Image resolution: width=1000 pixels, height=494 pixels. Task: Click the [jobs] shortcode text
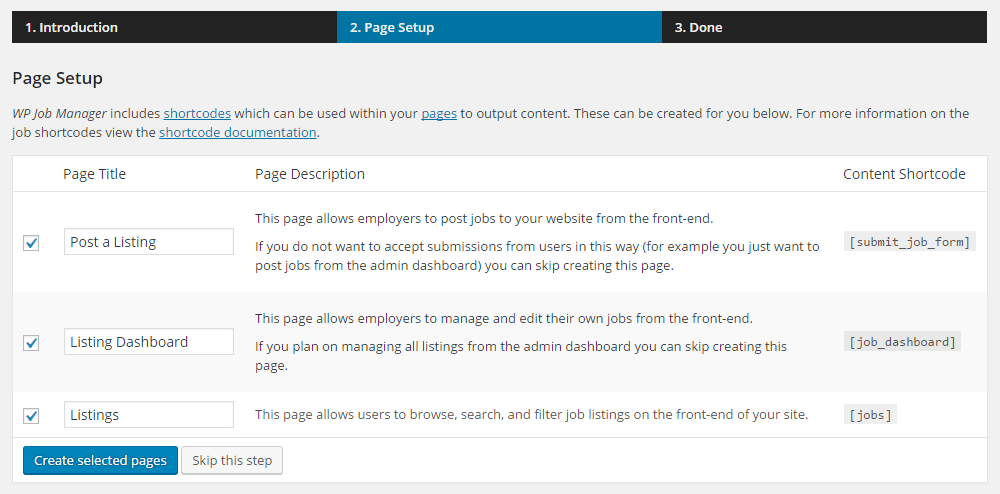(x=870, y=415)
